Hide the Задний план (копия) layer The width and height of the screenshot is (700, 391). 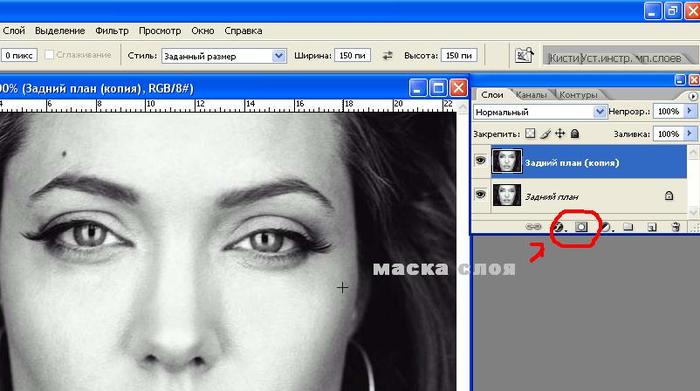481,160
